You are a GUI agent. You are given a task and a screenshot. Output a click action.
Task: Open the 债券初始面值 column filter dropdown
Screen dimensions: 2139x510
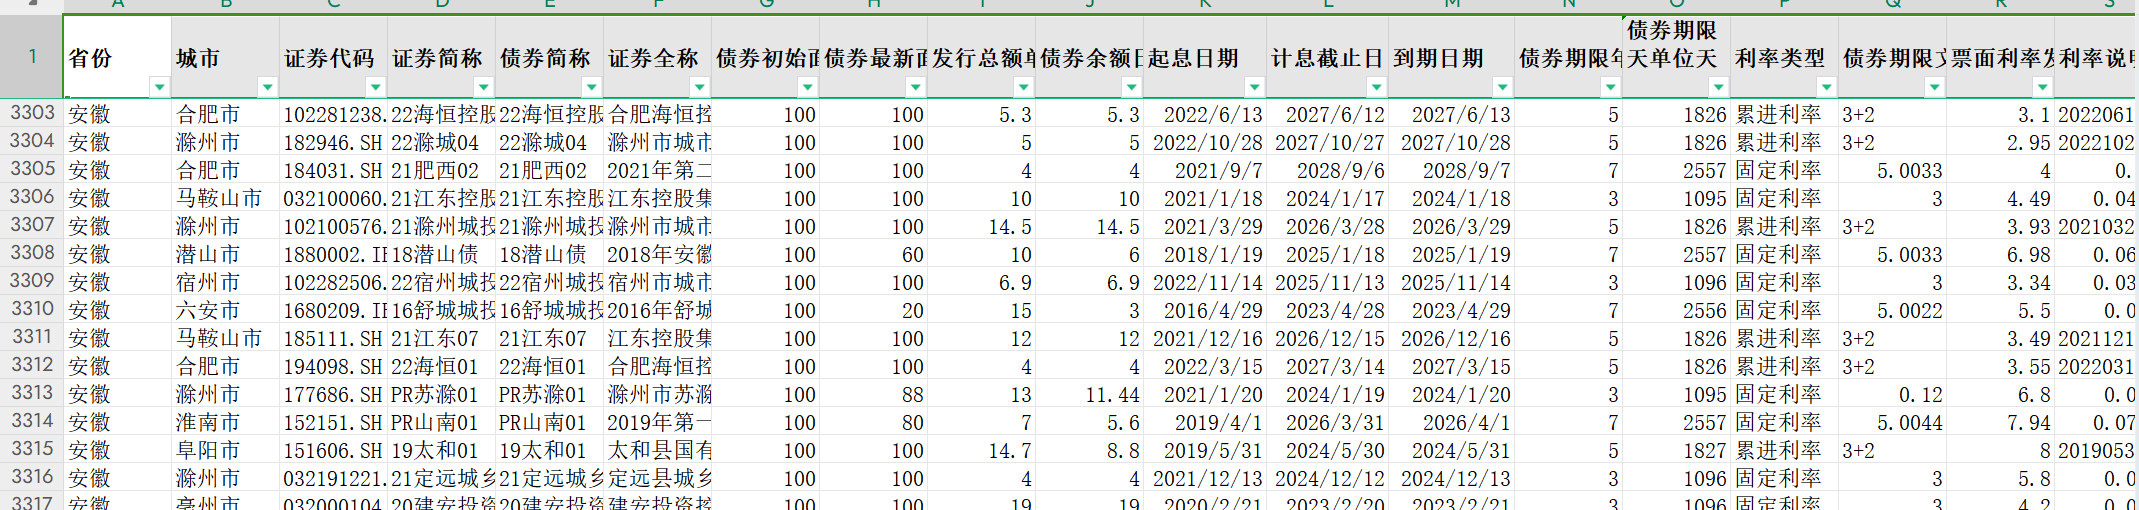pos(807,87)
